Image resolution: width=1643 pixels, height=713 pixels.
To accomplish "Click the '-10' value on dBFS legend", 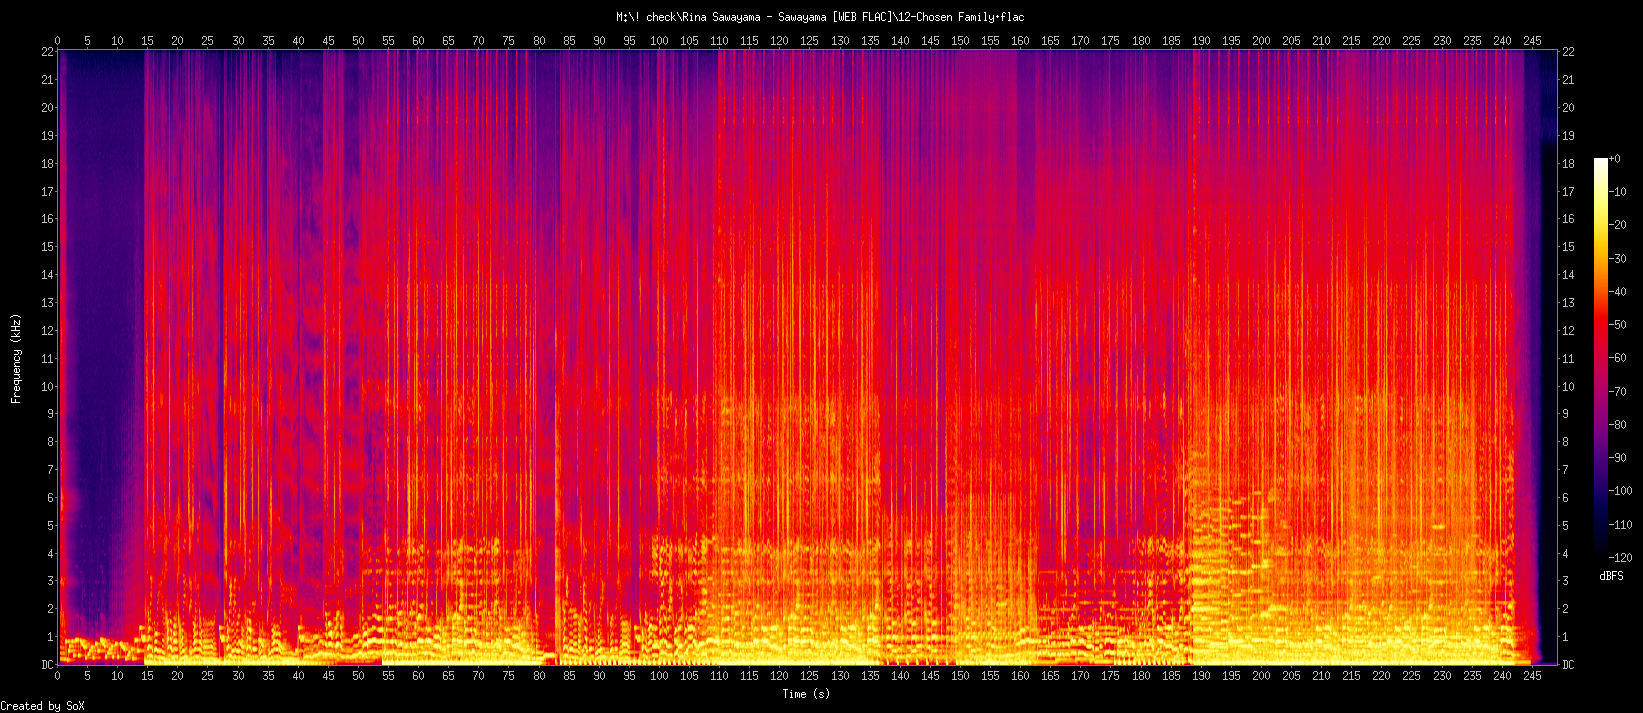I will click(x=1616, y=192).
